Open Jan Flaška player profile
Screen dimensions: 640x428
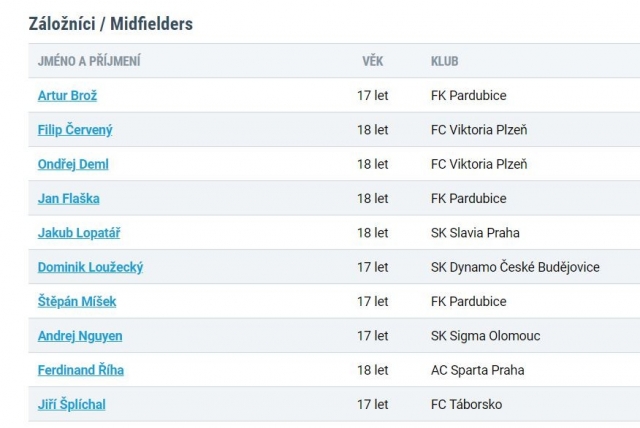coord(69,198)
